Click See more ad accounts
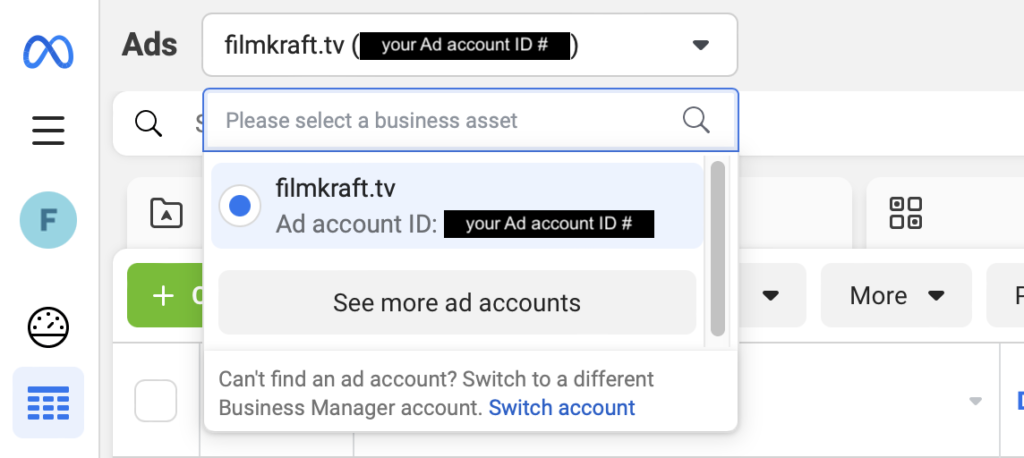This screenshot has height=458, width=1024. tap(457, 302)
